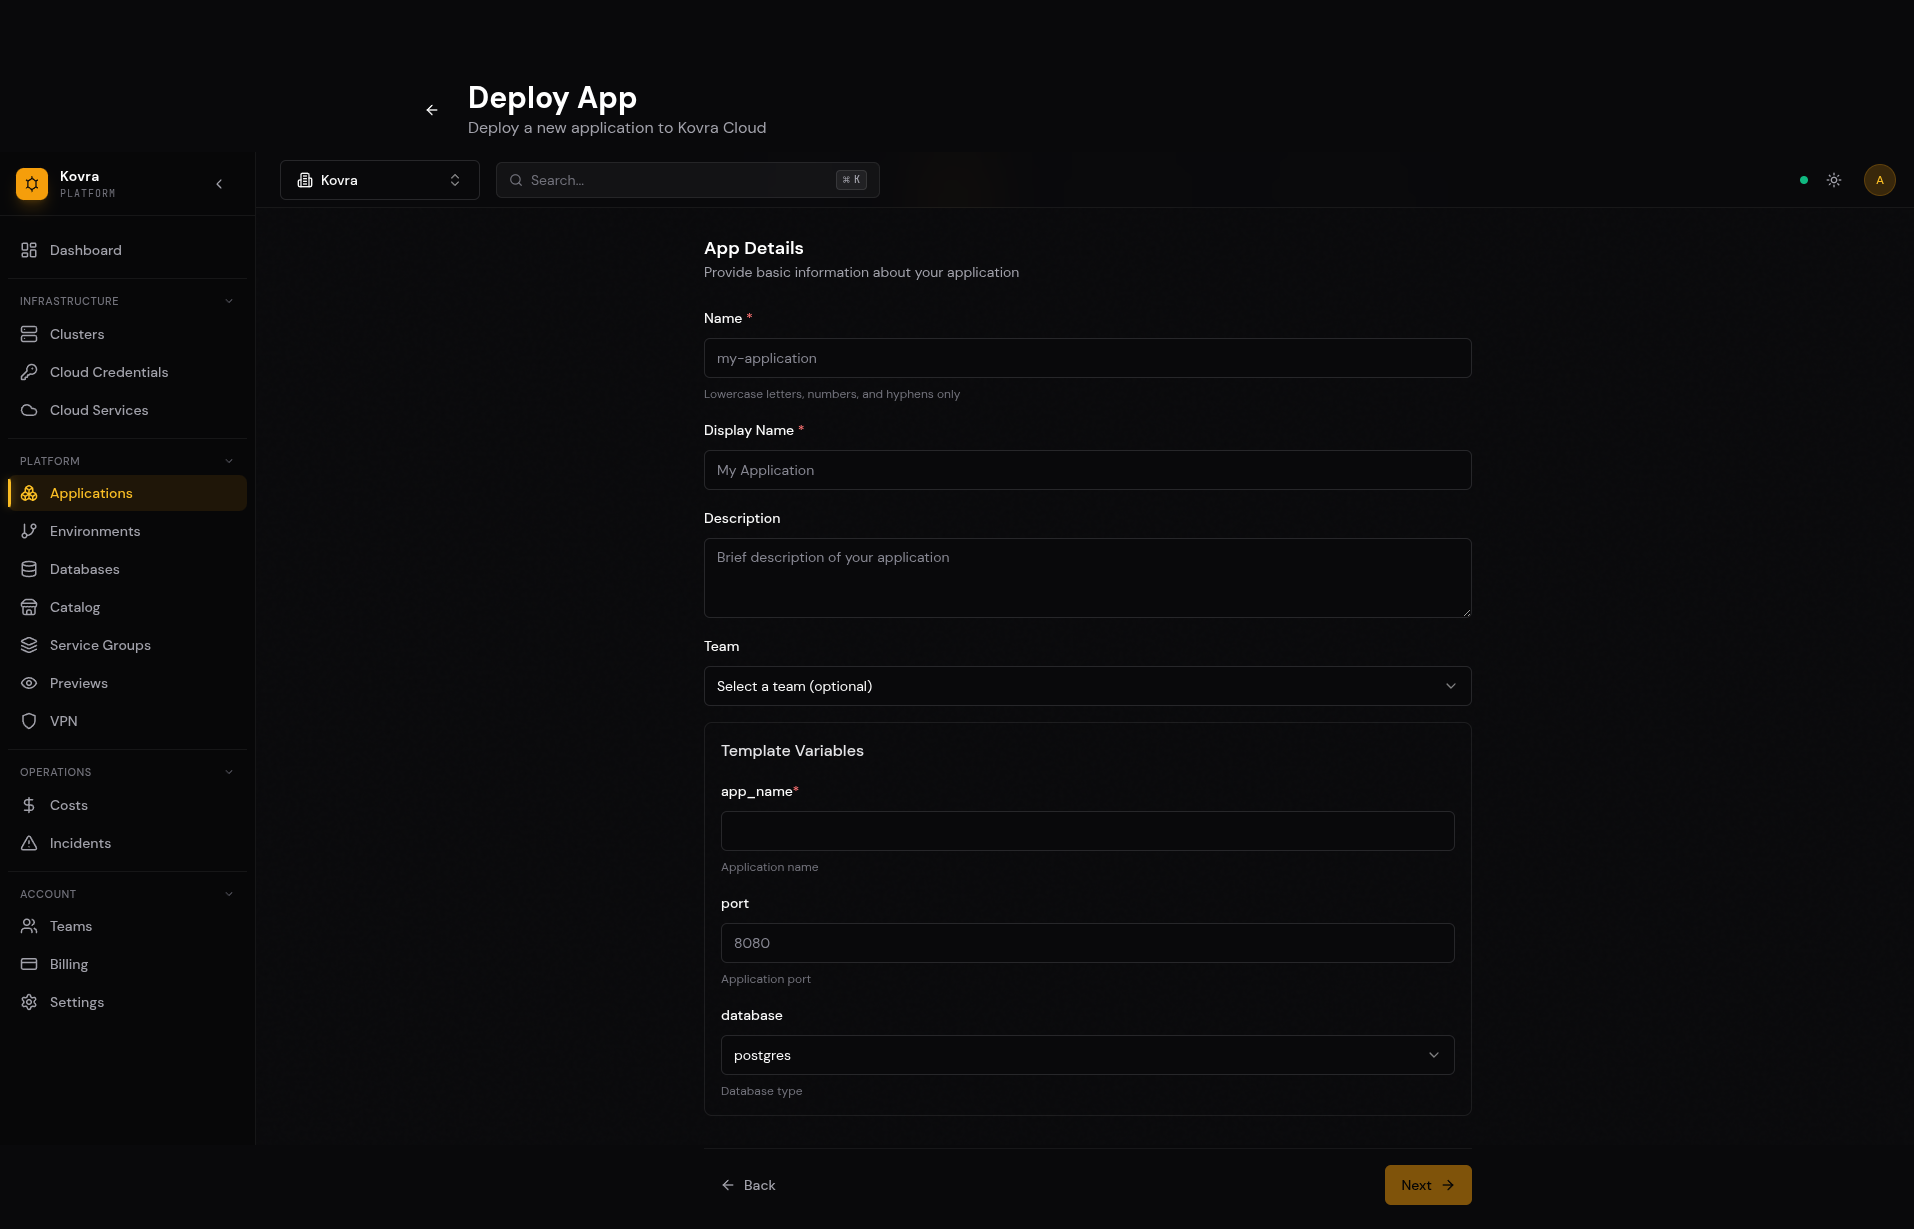
Task: Focus the port input field
Action: point(1087,943)
